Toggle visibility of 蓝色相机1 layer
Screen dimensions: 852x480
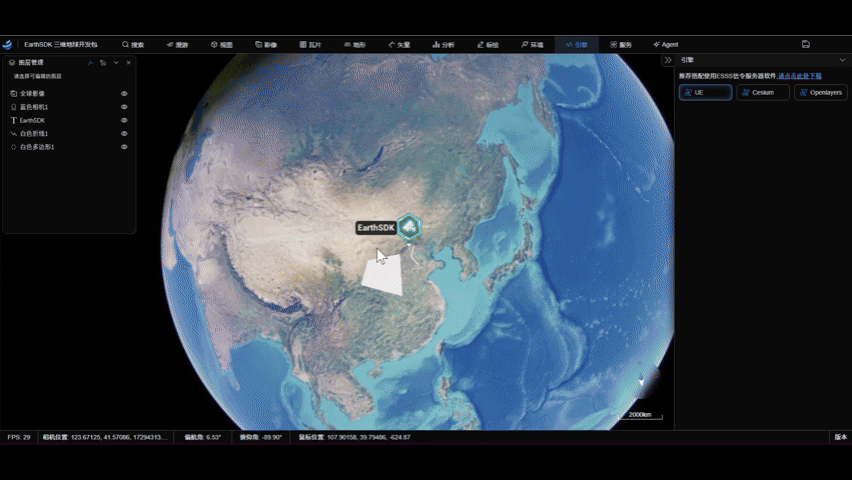[124, 107]
